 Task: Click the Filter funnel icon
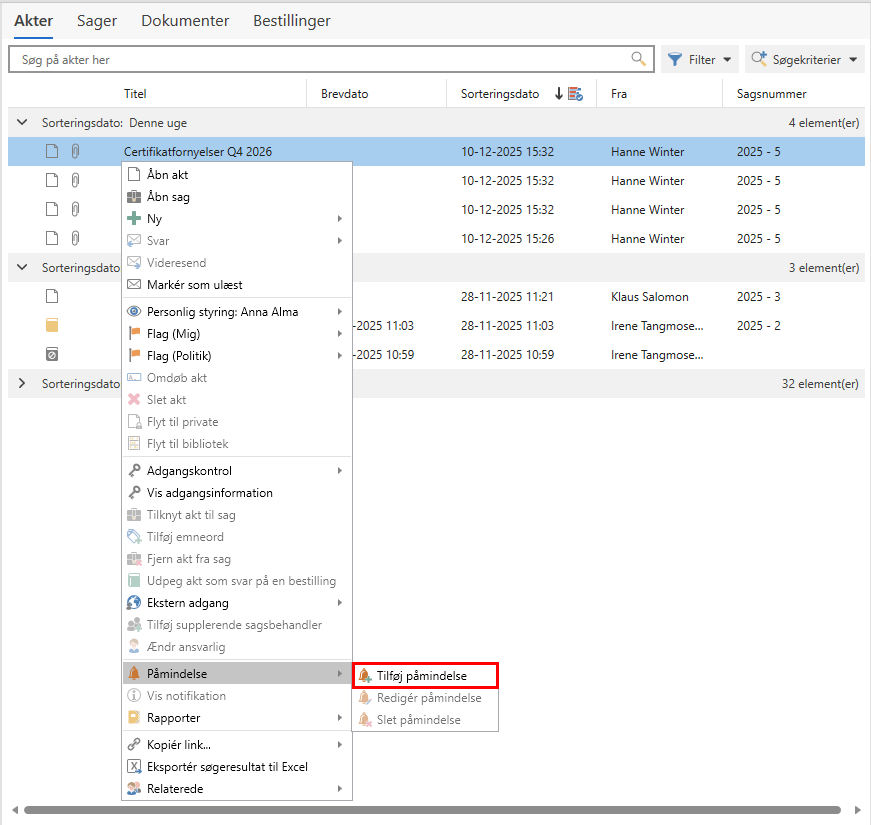(674, 59)
